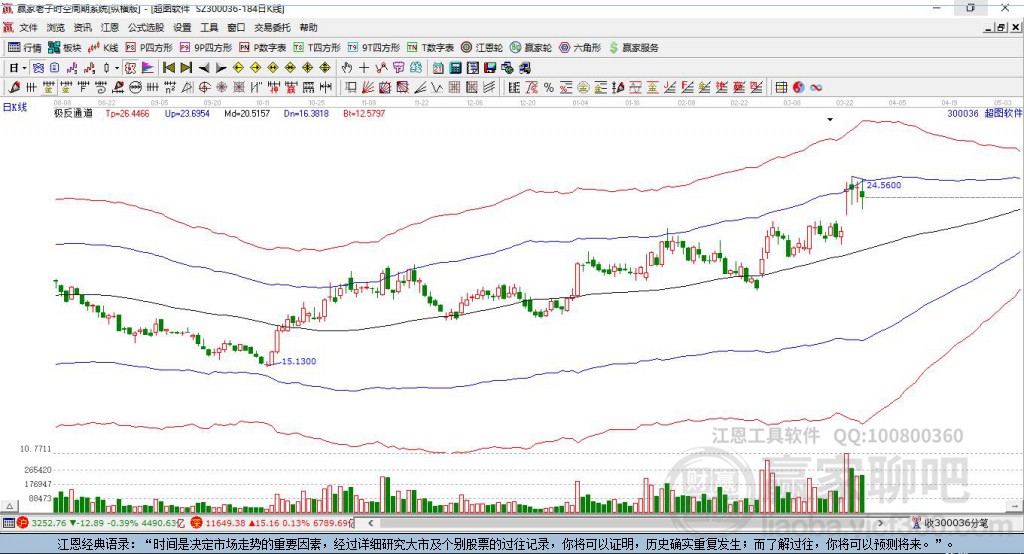Select the crosshair cursor tool

click(x=364, y=68)
